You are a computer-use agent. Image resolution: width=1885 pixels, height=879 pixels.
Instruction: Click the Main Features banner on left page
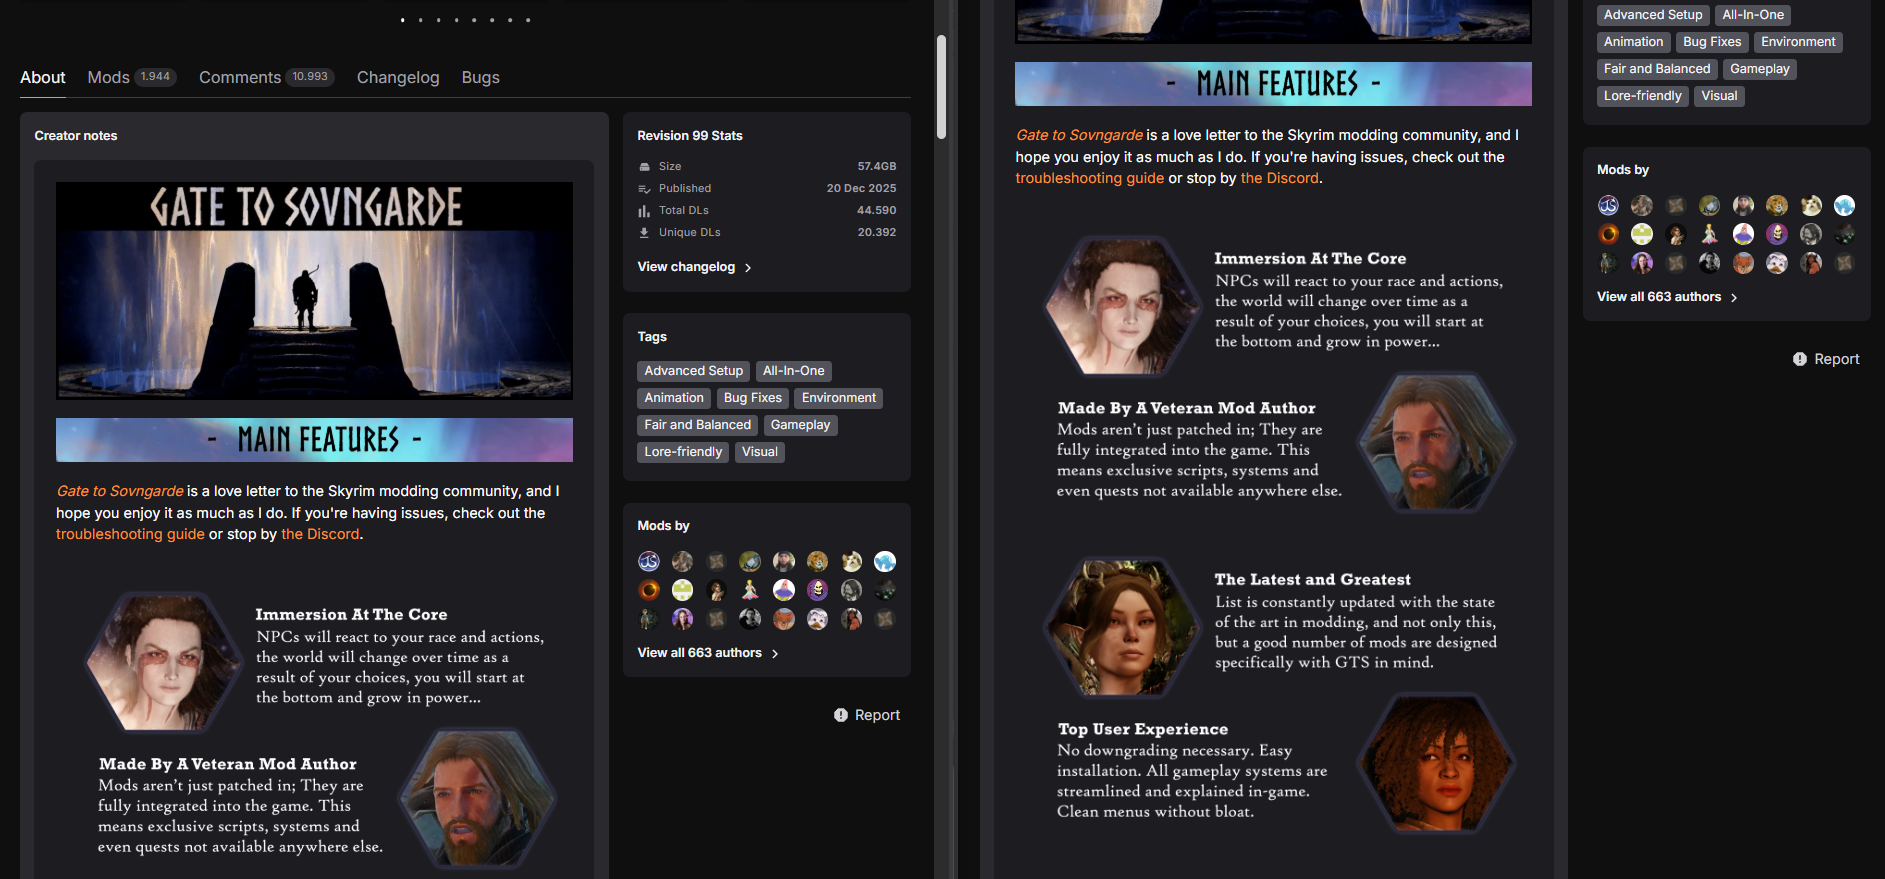314,440
